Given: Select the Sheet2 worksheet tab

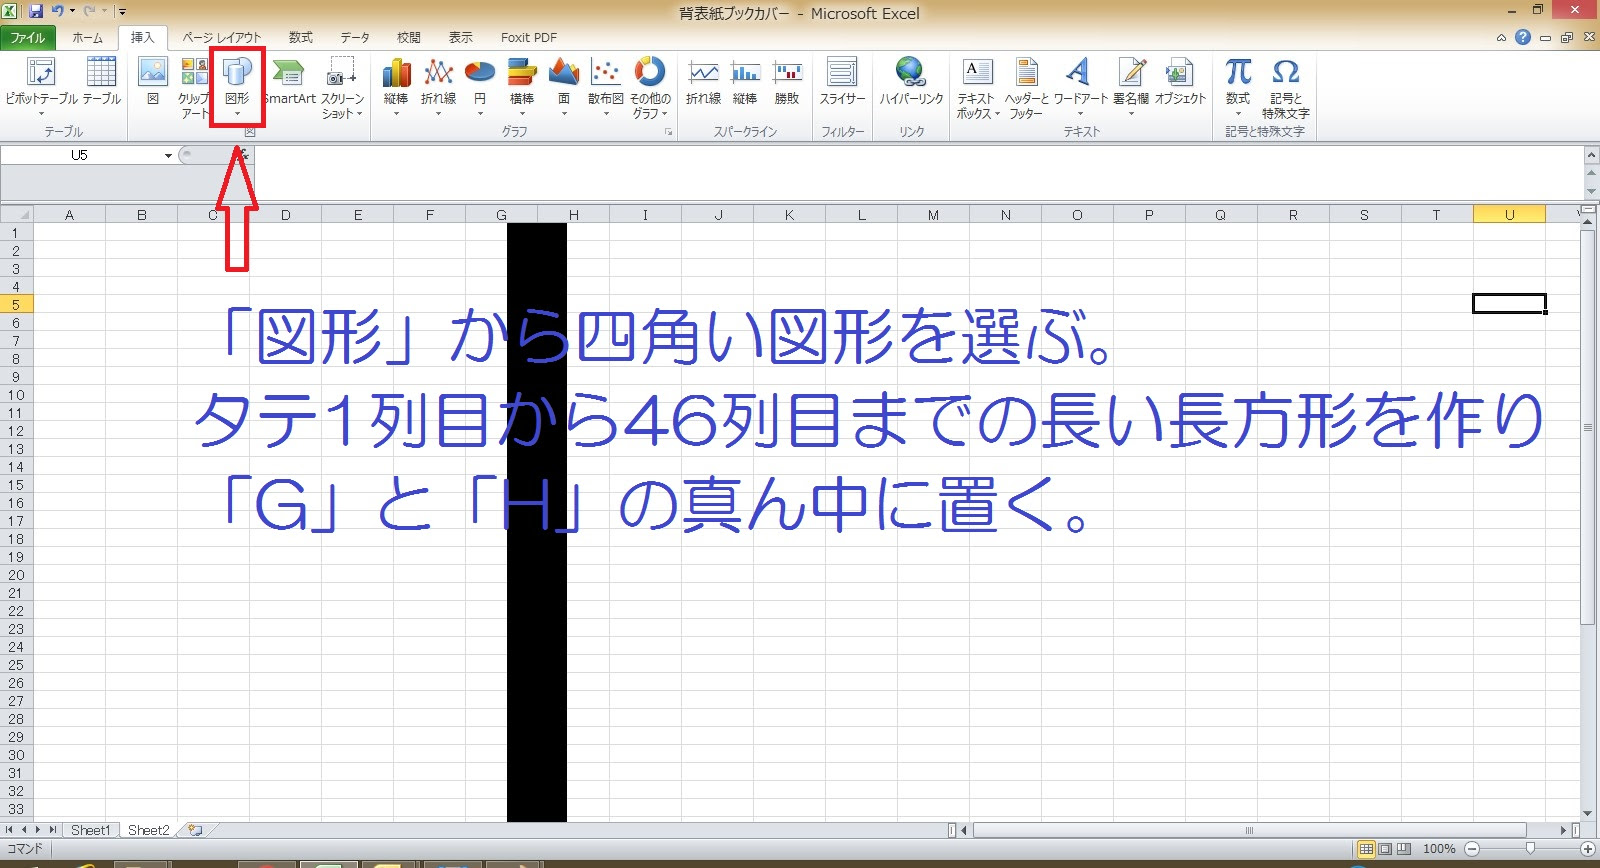Looking at the screenshot, I should coord(149,830).
